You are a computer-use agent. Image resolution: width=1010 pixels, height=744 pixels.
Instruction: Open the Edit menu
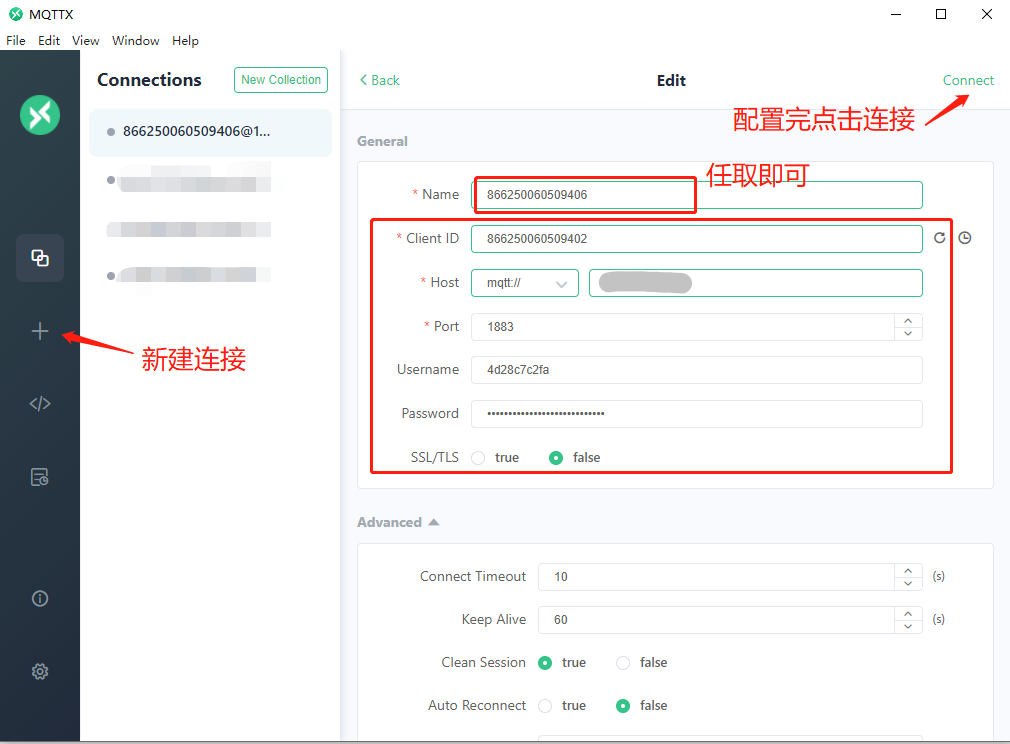click(49, 41)
